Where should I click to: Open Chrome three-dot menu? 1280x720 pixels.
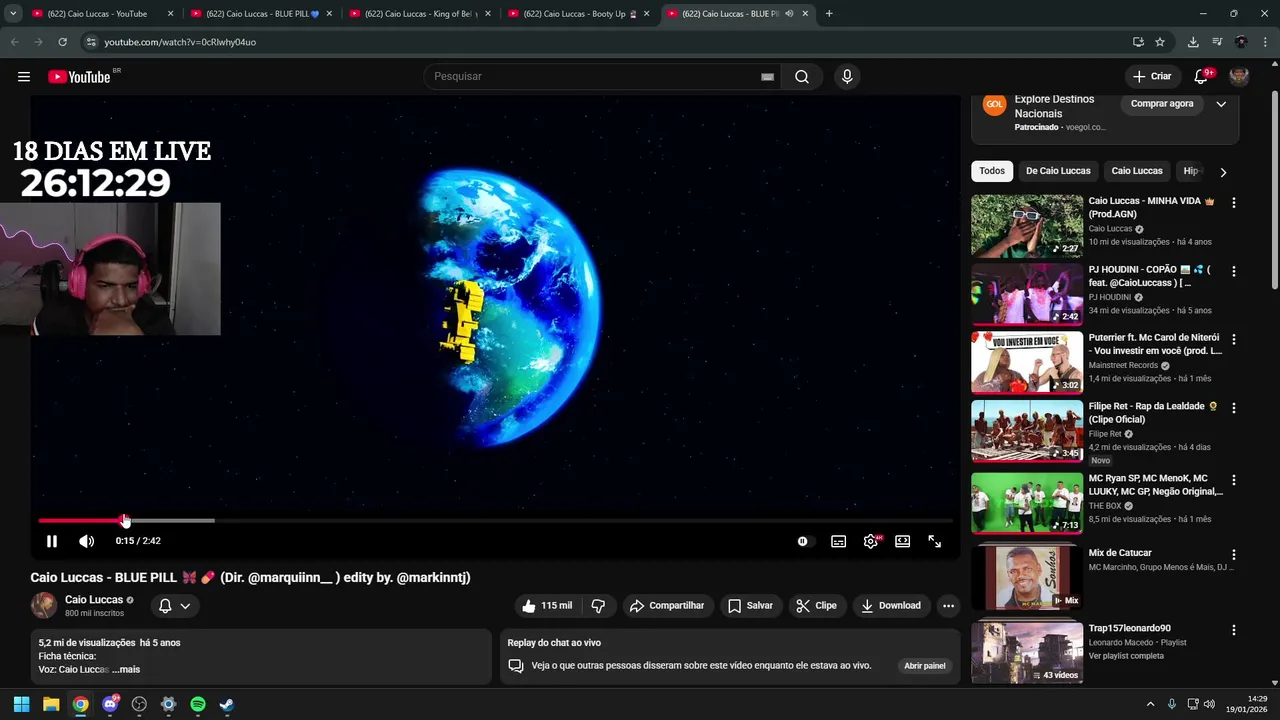point(1266,42)
